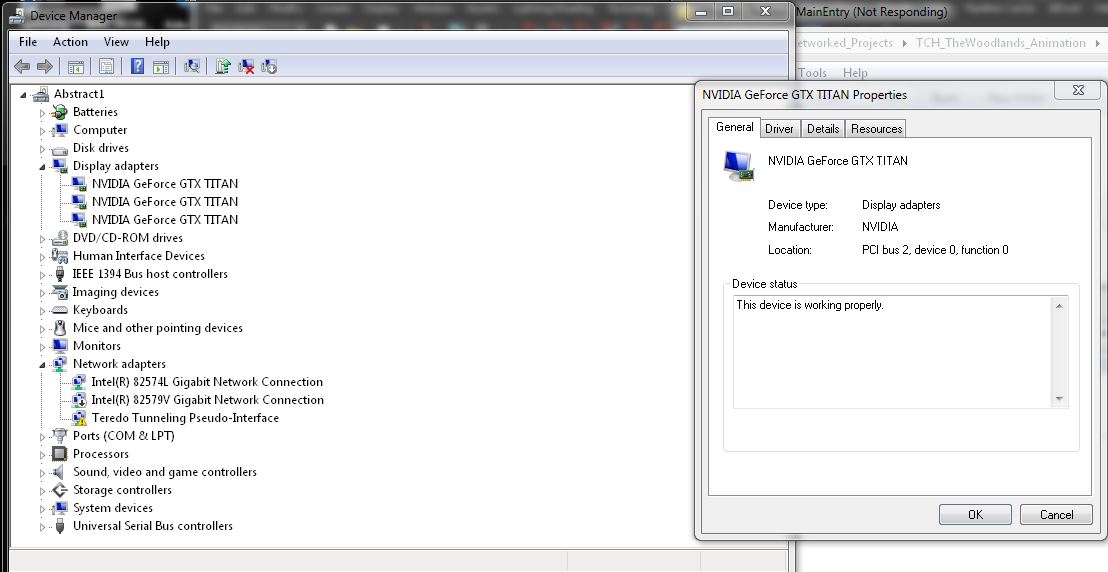Select the System devices label
This screenshot has width=1108, height=572.
coord(113,508)
